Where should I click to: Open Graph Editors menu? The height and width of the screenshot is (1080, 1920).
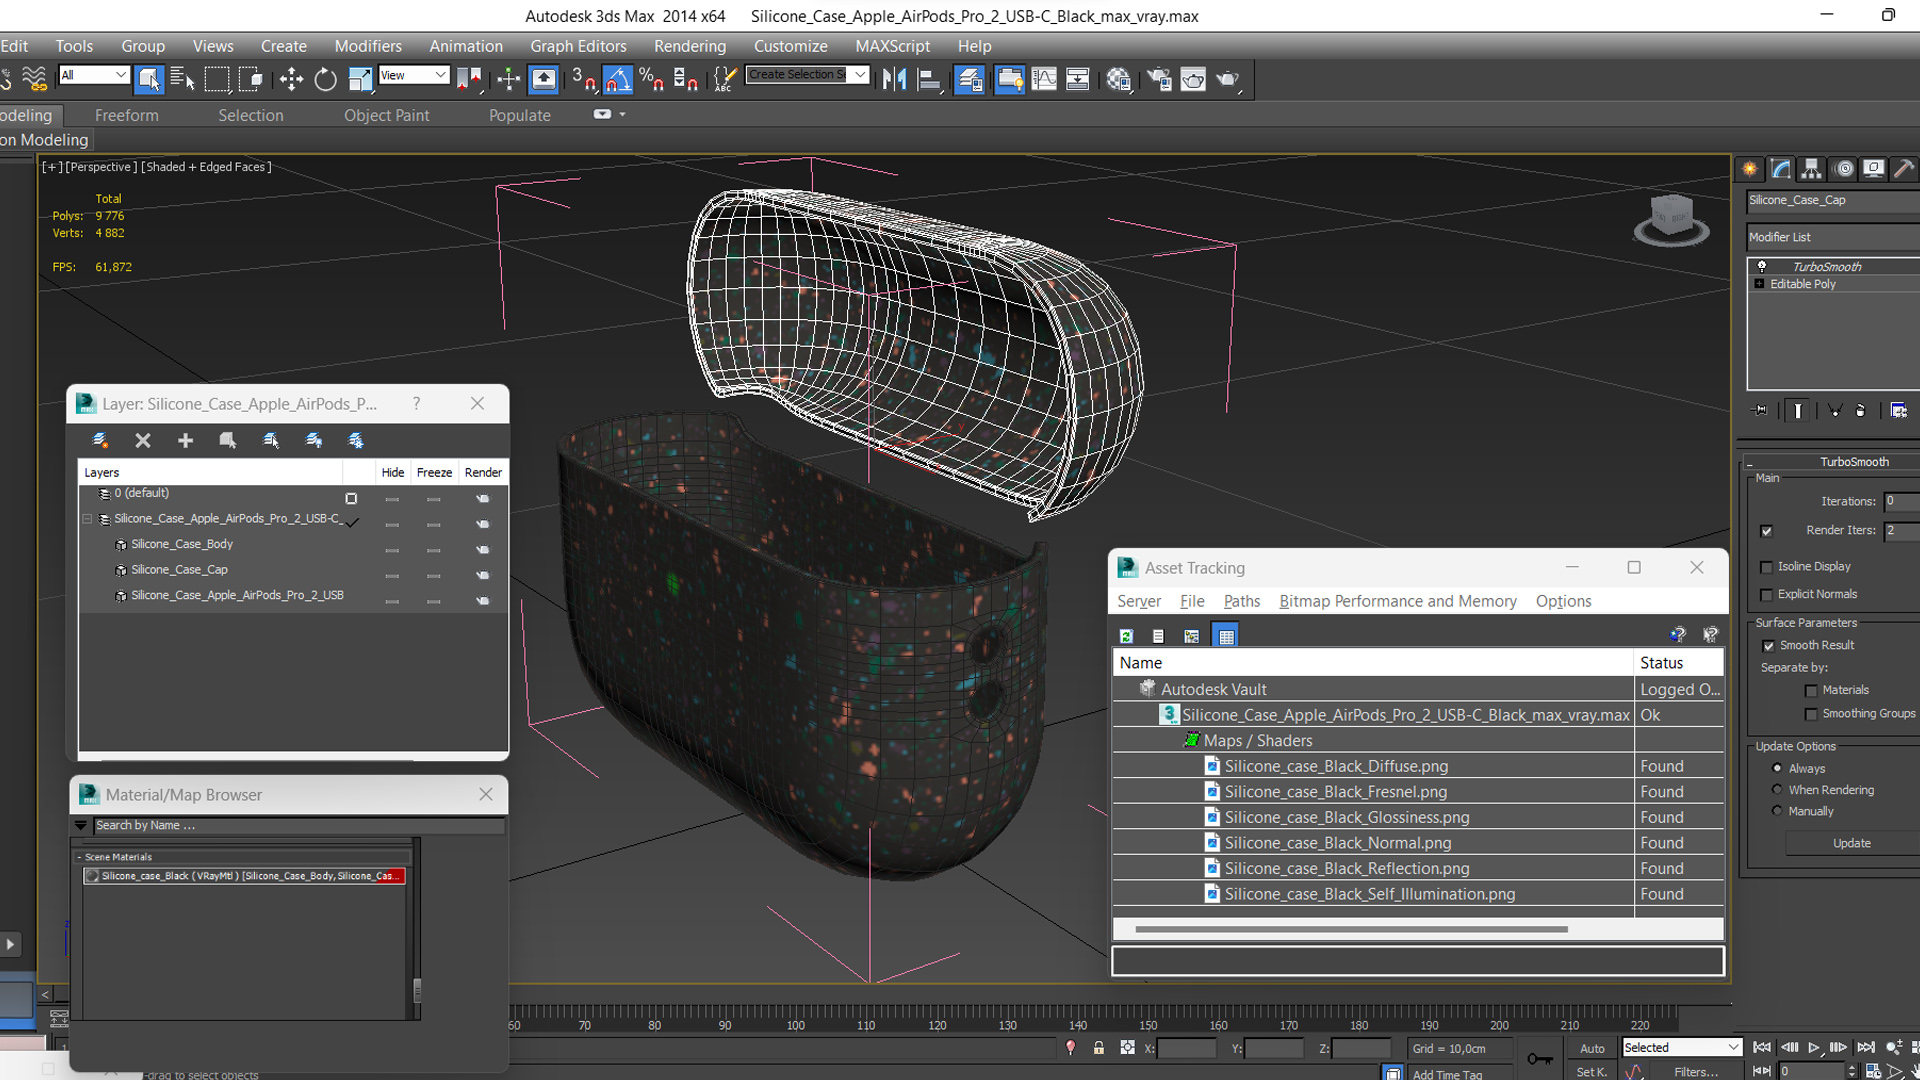pyautogui.click(x=578, y=46)
